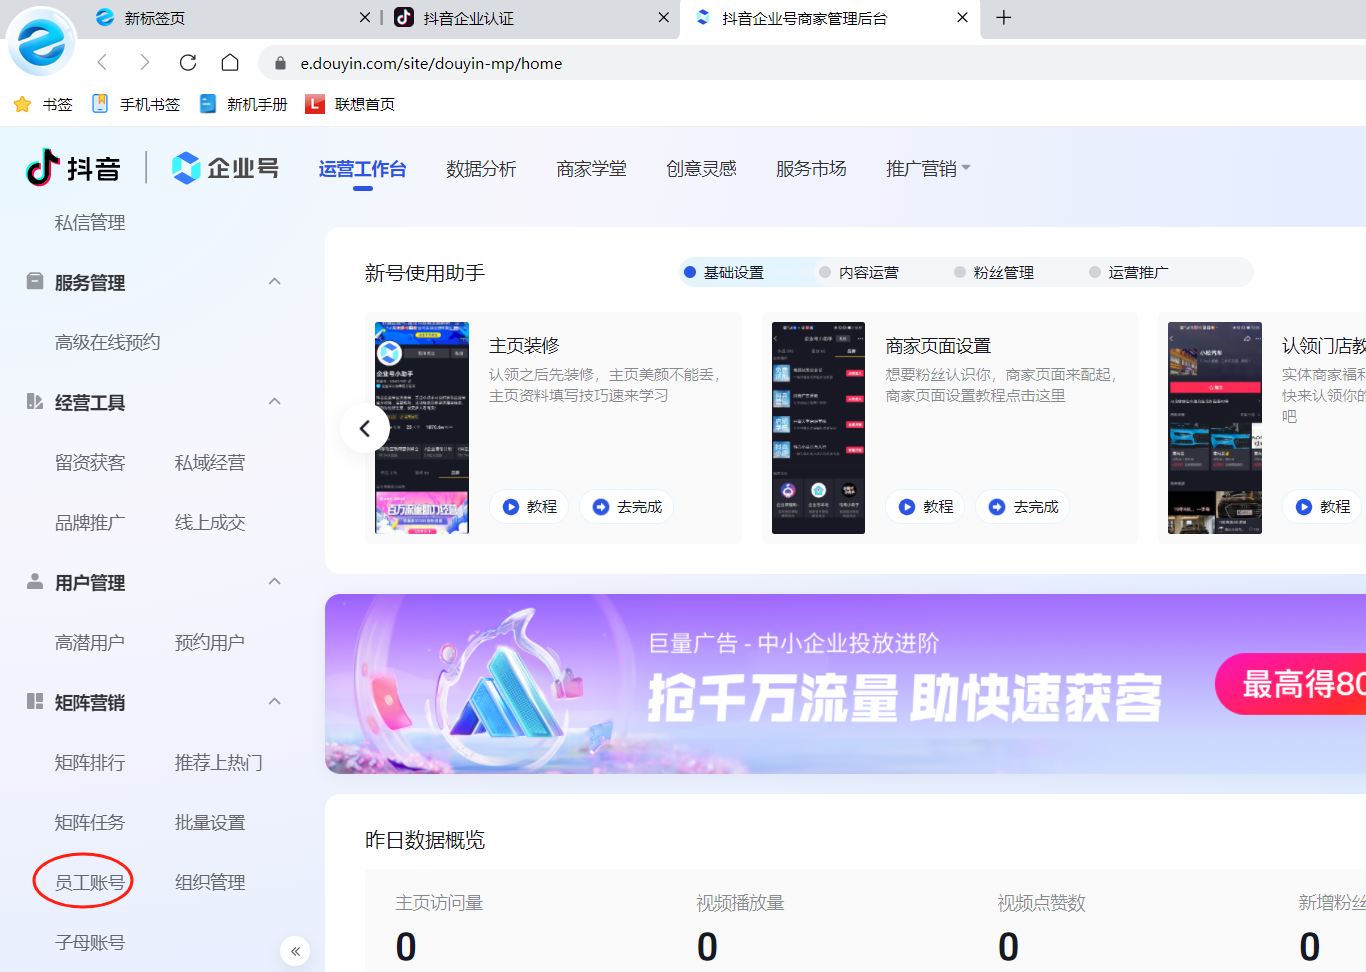Collapse the 用户管理 section chevron
Screen dimensions: 1366x972
pos(274,582)
